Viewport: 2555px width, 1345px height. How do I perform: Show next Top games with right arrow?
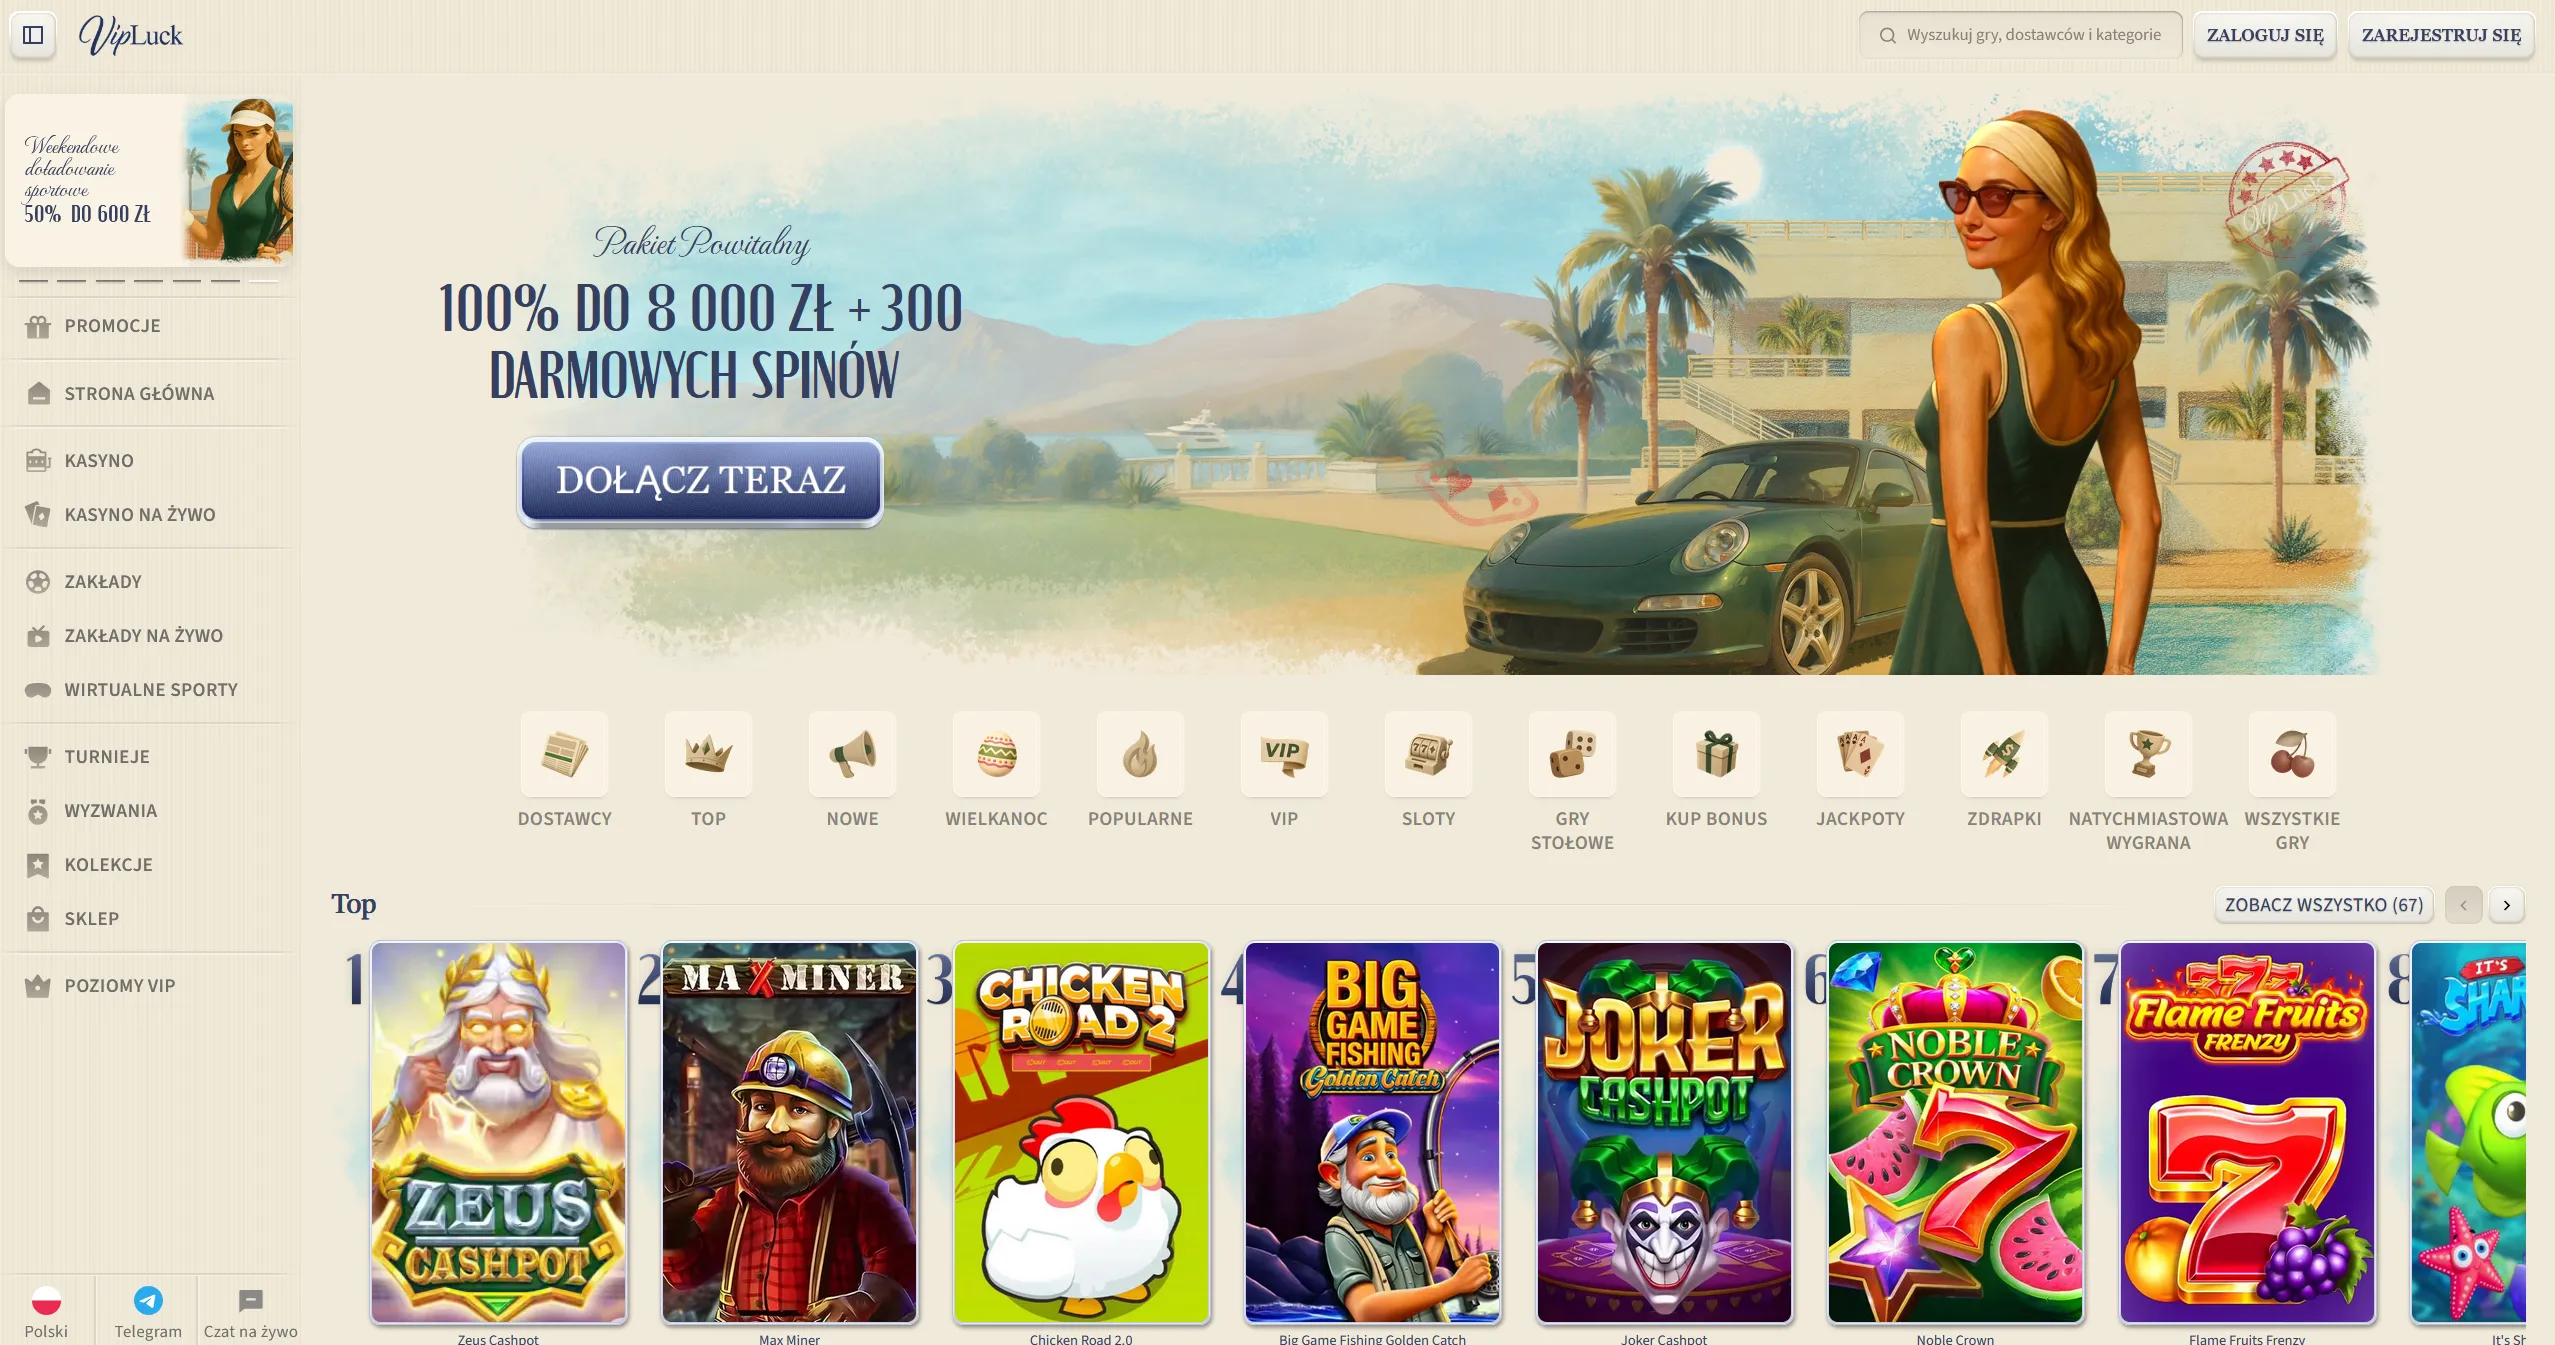[x=2506, y=905]
